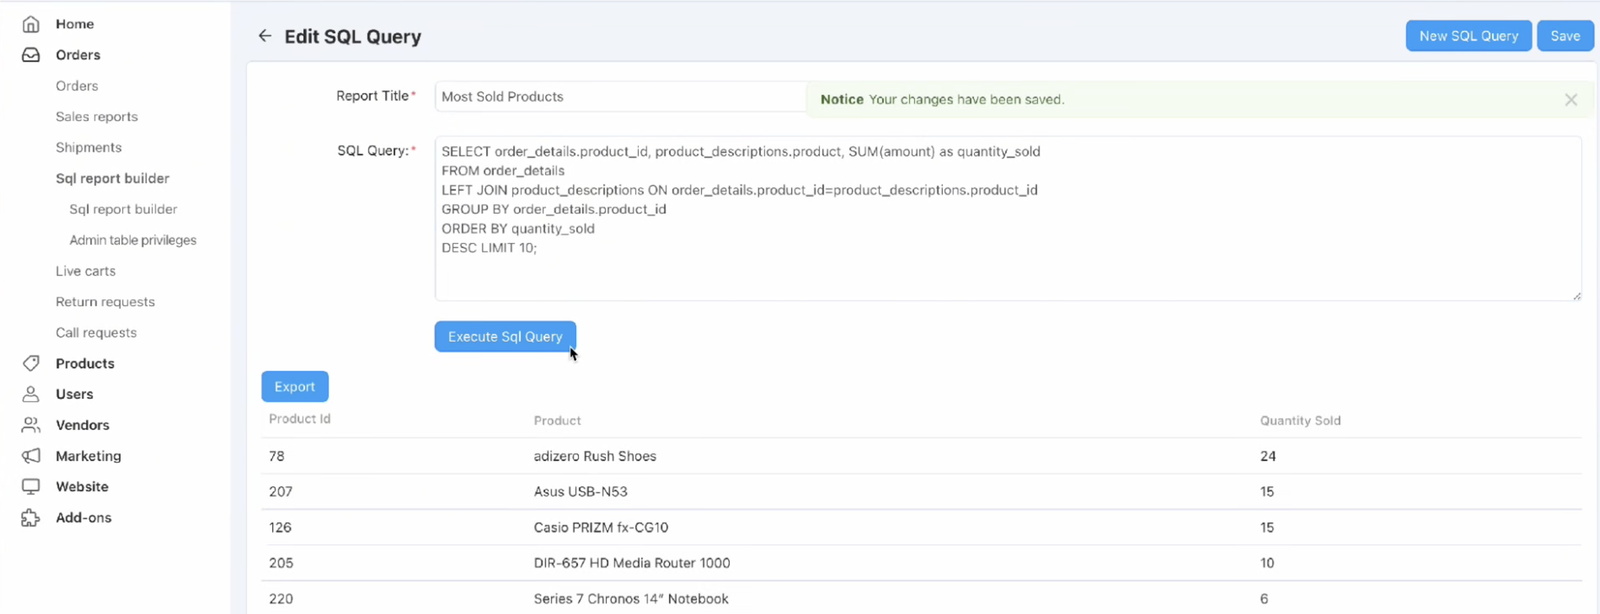This screenshot has width=1600, height=614.
Task: Click product id 207 cell
Action: 281,492
